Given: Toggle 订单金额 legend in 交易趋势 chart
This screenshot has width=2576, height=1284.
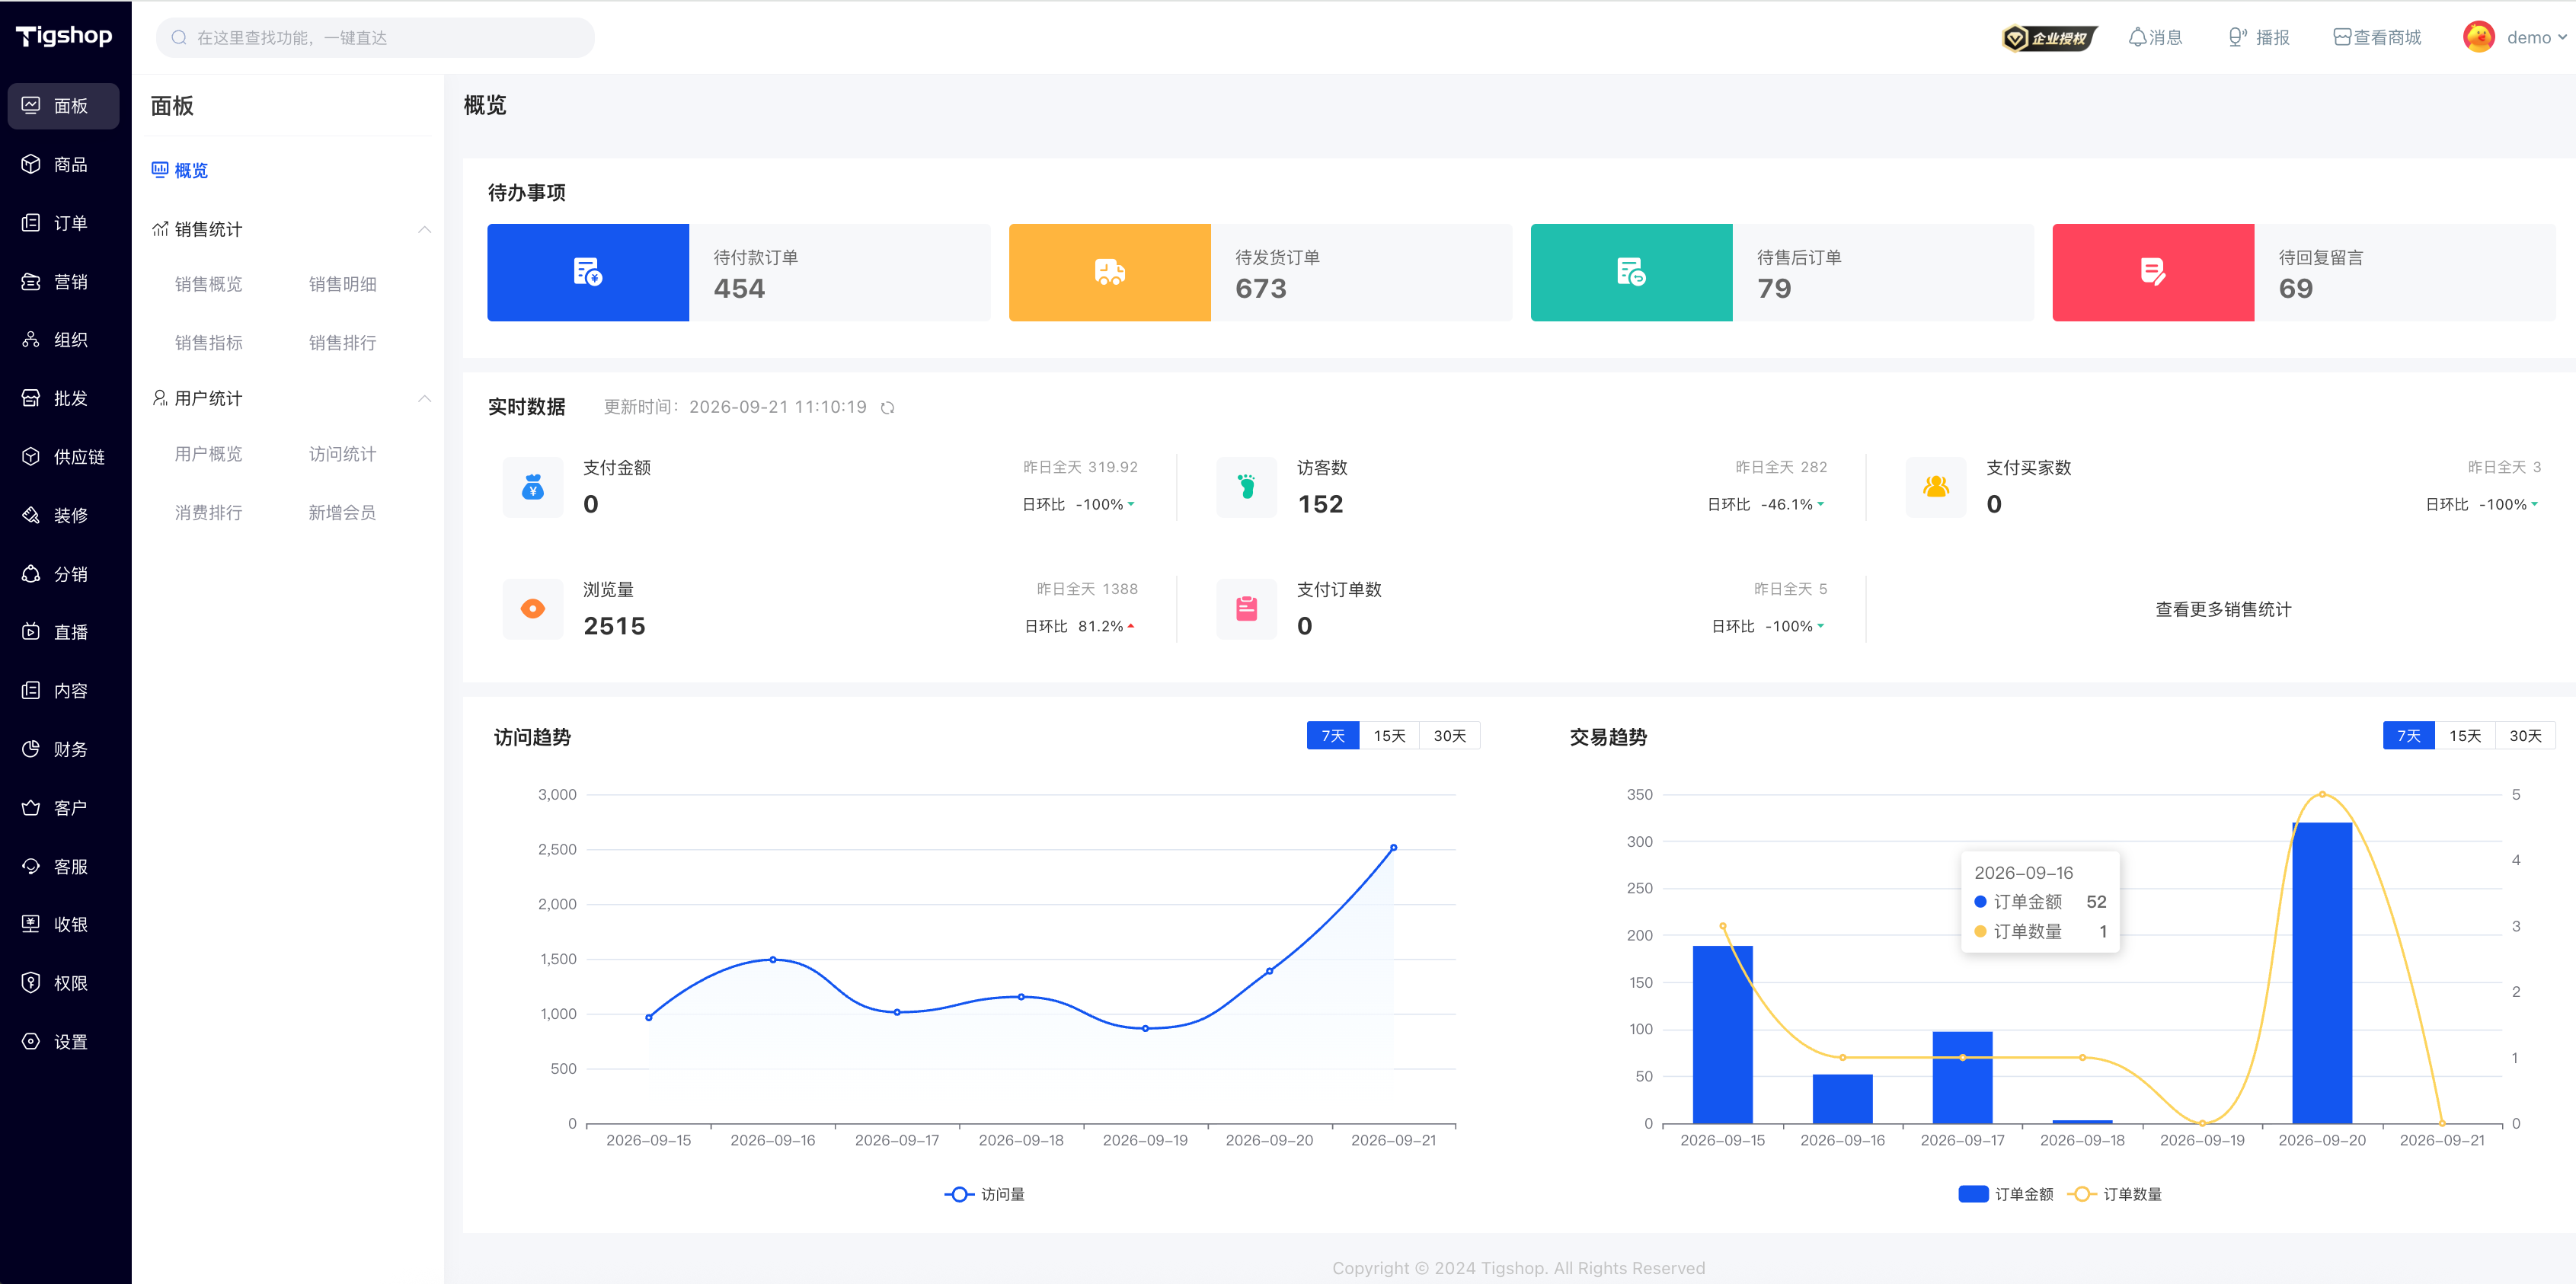Looking at the screenshot, I should click(2005, 1194).
